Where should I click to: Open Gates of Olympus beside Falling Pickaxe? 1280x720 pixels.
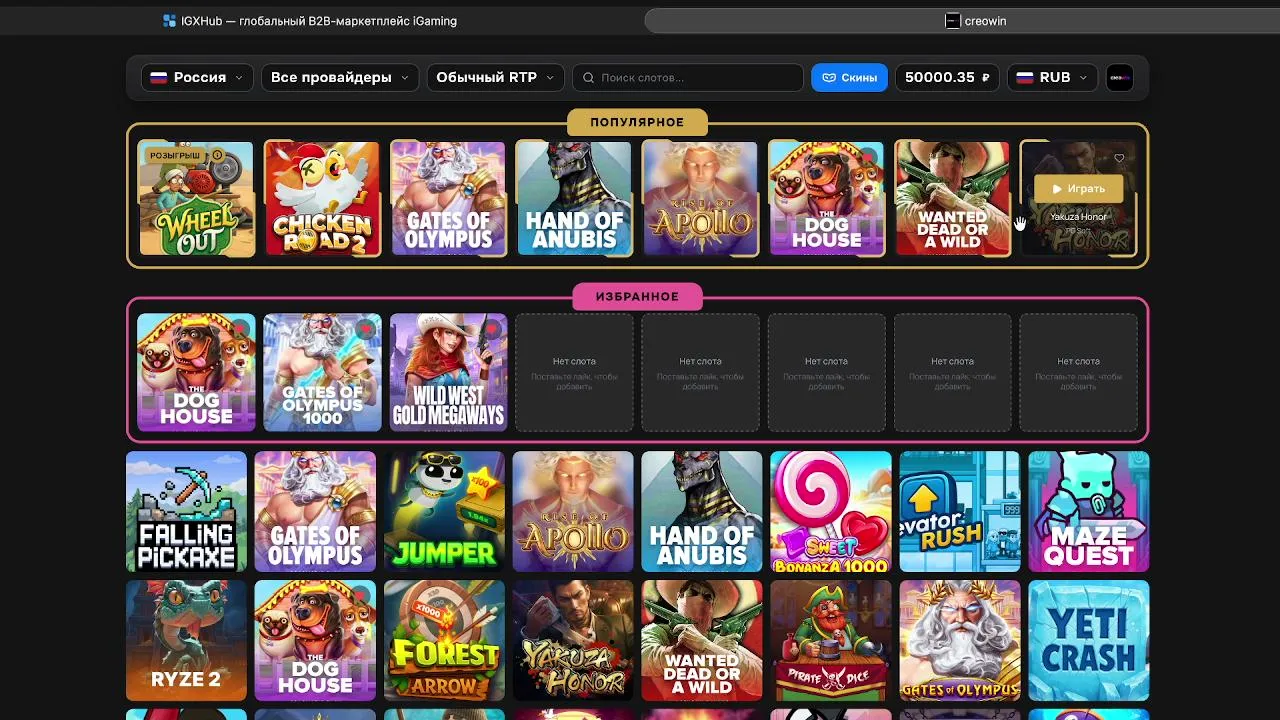(315, 512)
